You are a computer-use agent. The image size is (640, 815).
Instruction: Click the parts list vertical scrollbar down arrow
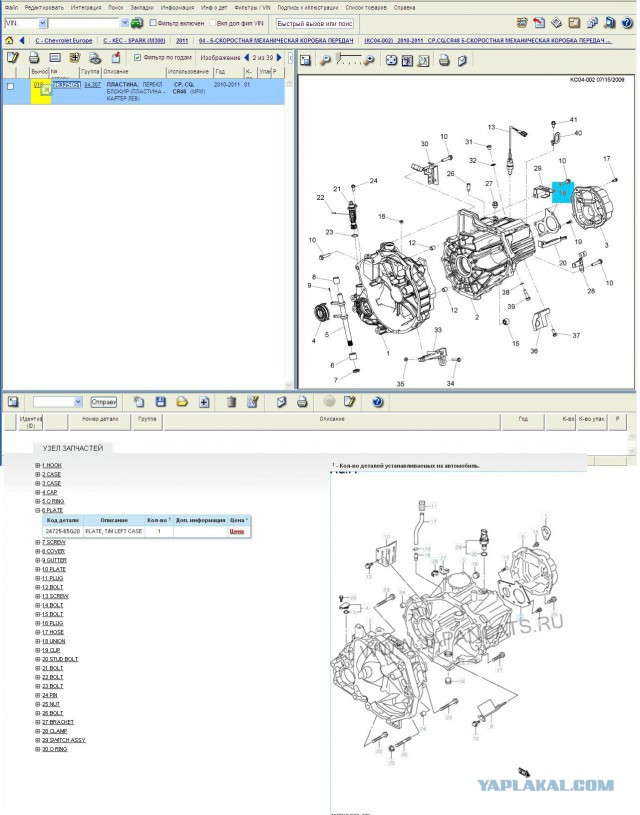pos(289,385)
